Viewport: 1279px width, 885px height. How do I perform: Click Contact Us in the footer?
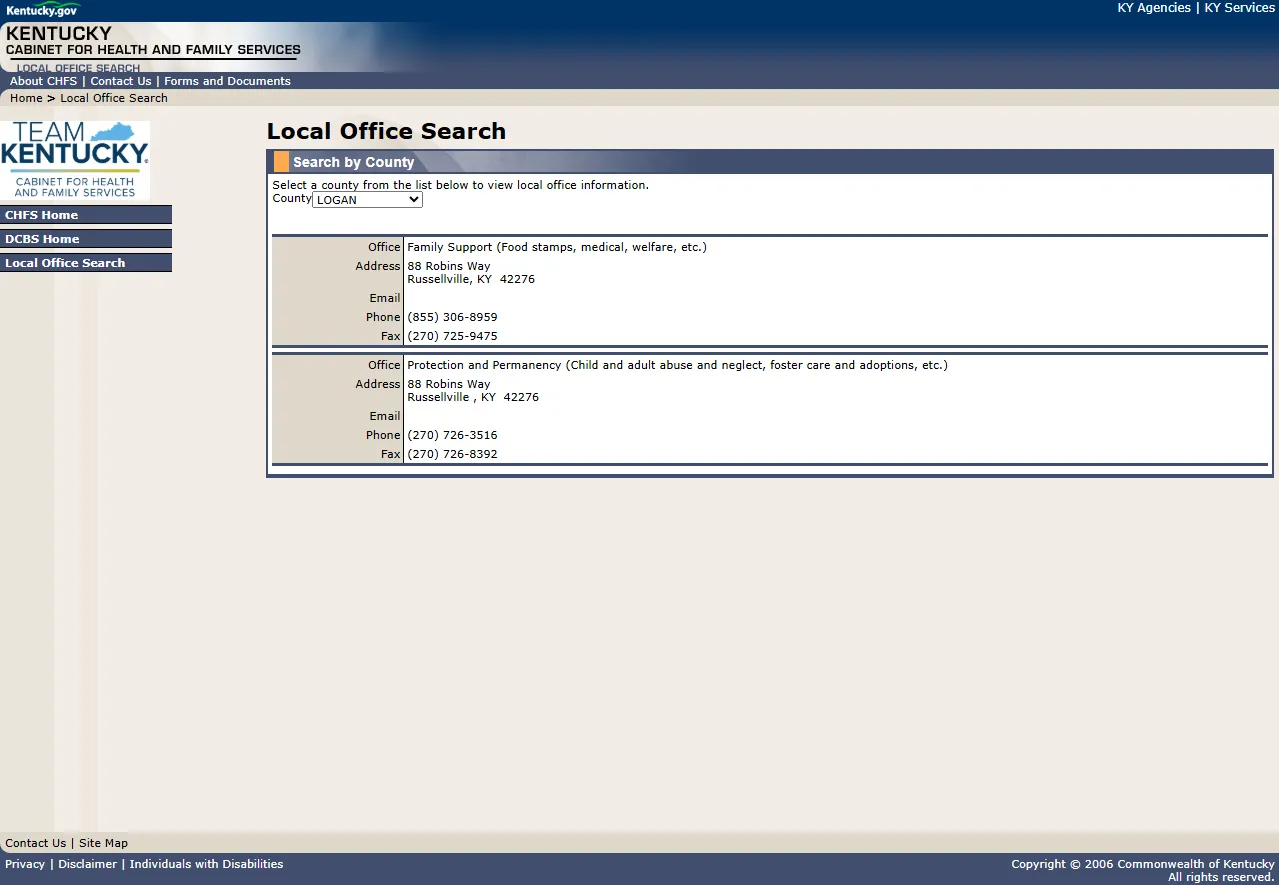pyautogui.click(x=36, y=843)
